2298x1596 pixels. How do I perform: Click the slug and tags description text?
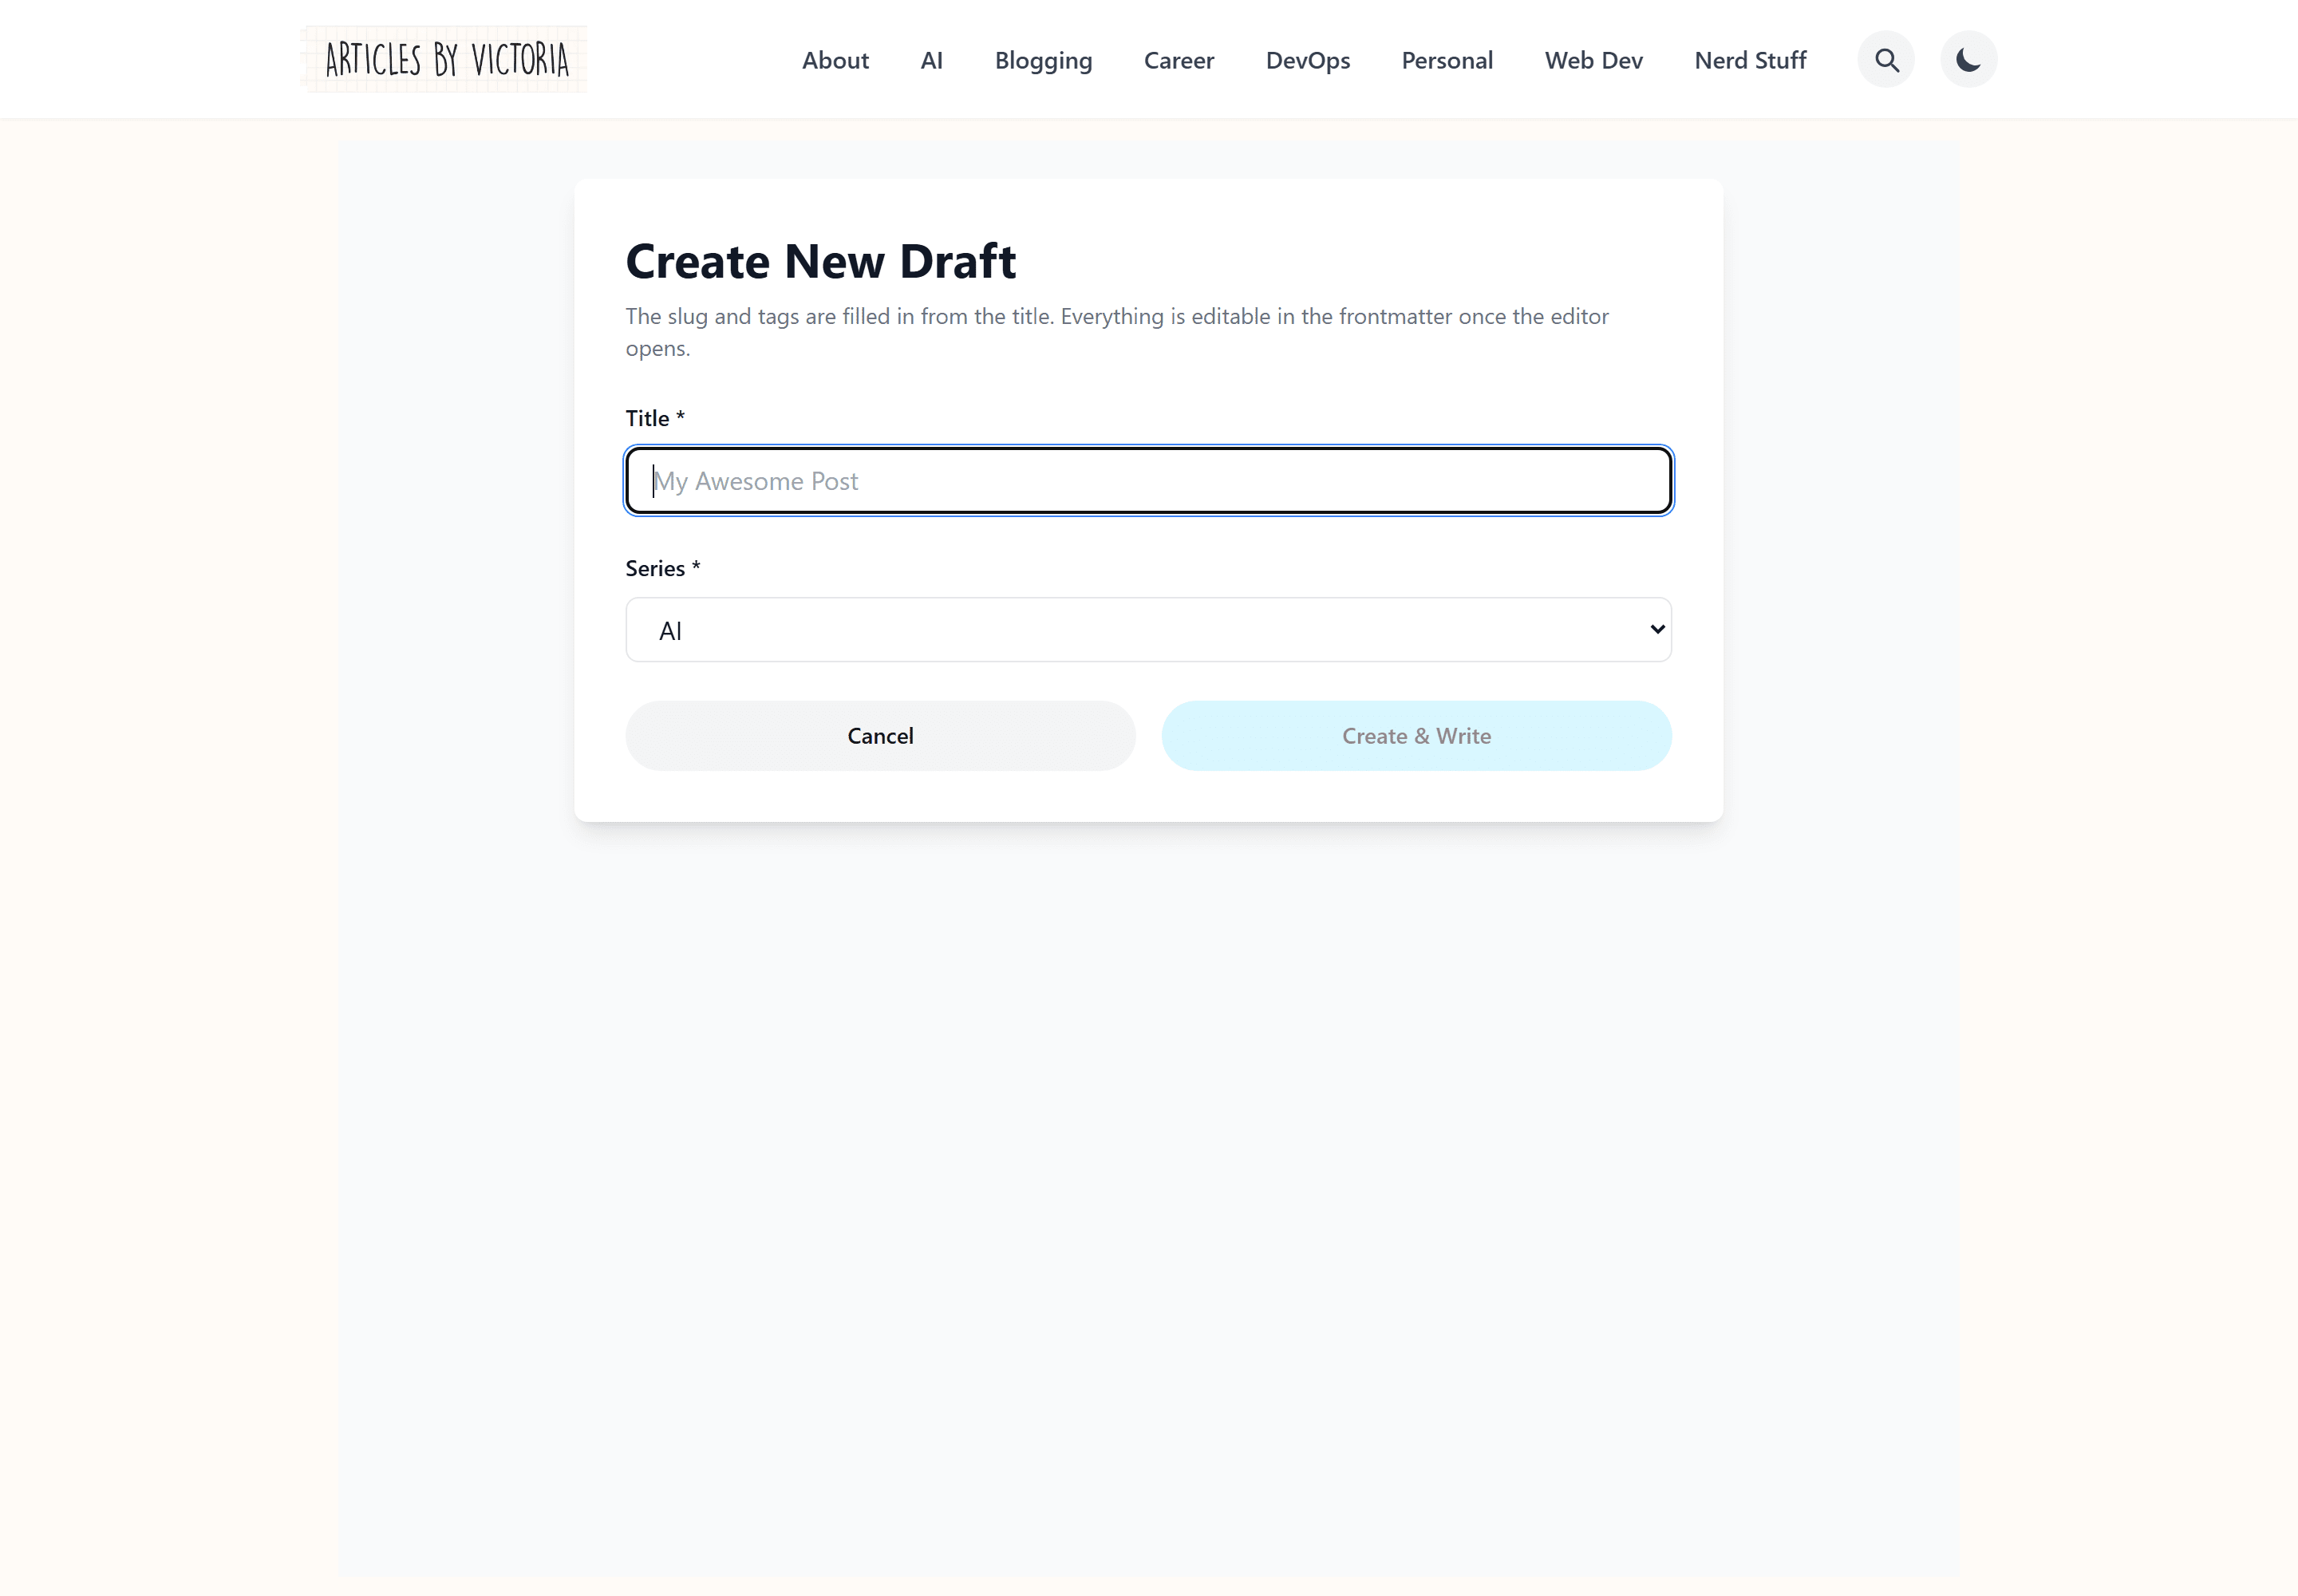click(1117, 332)
